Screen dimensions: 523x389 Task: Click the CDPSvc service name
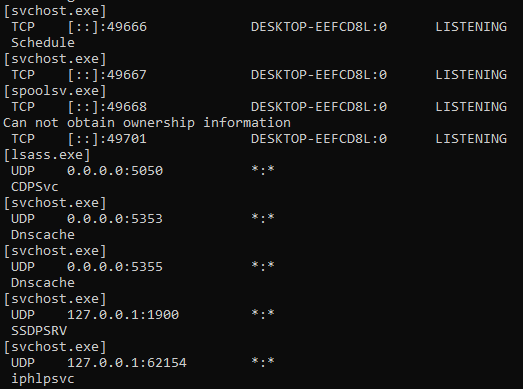click(35, 187)
